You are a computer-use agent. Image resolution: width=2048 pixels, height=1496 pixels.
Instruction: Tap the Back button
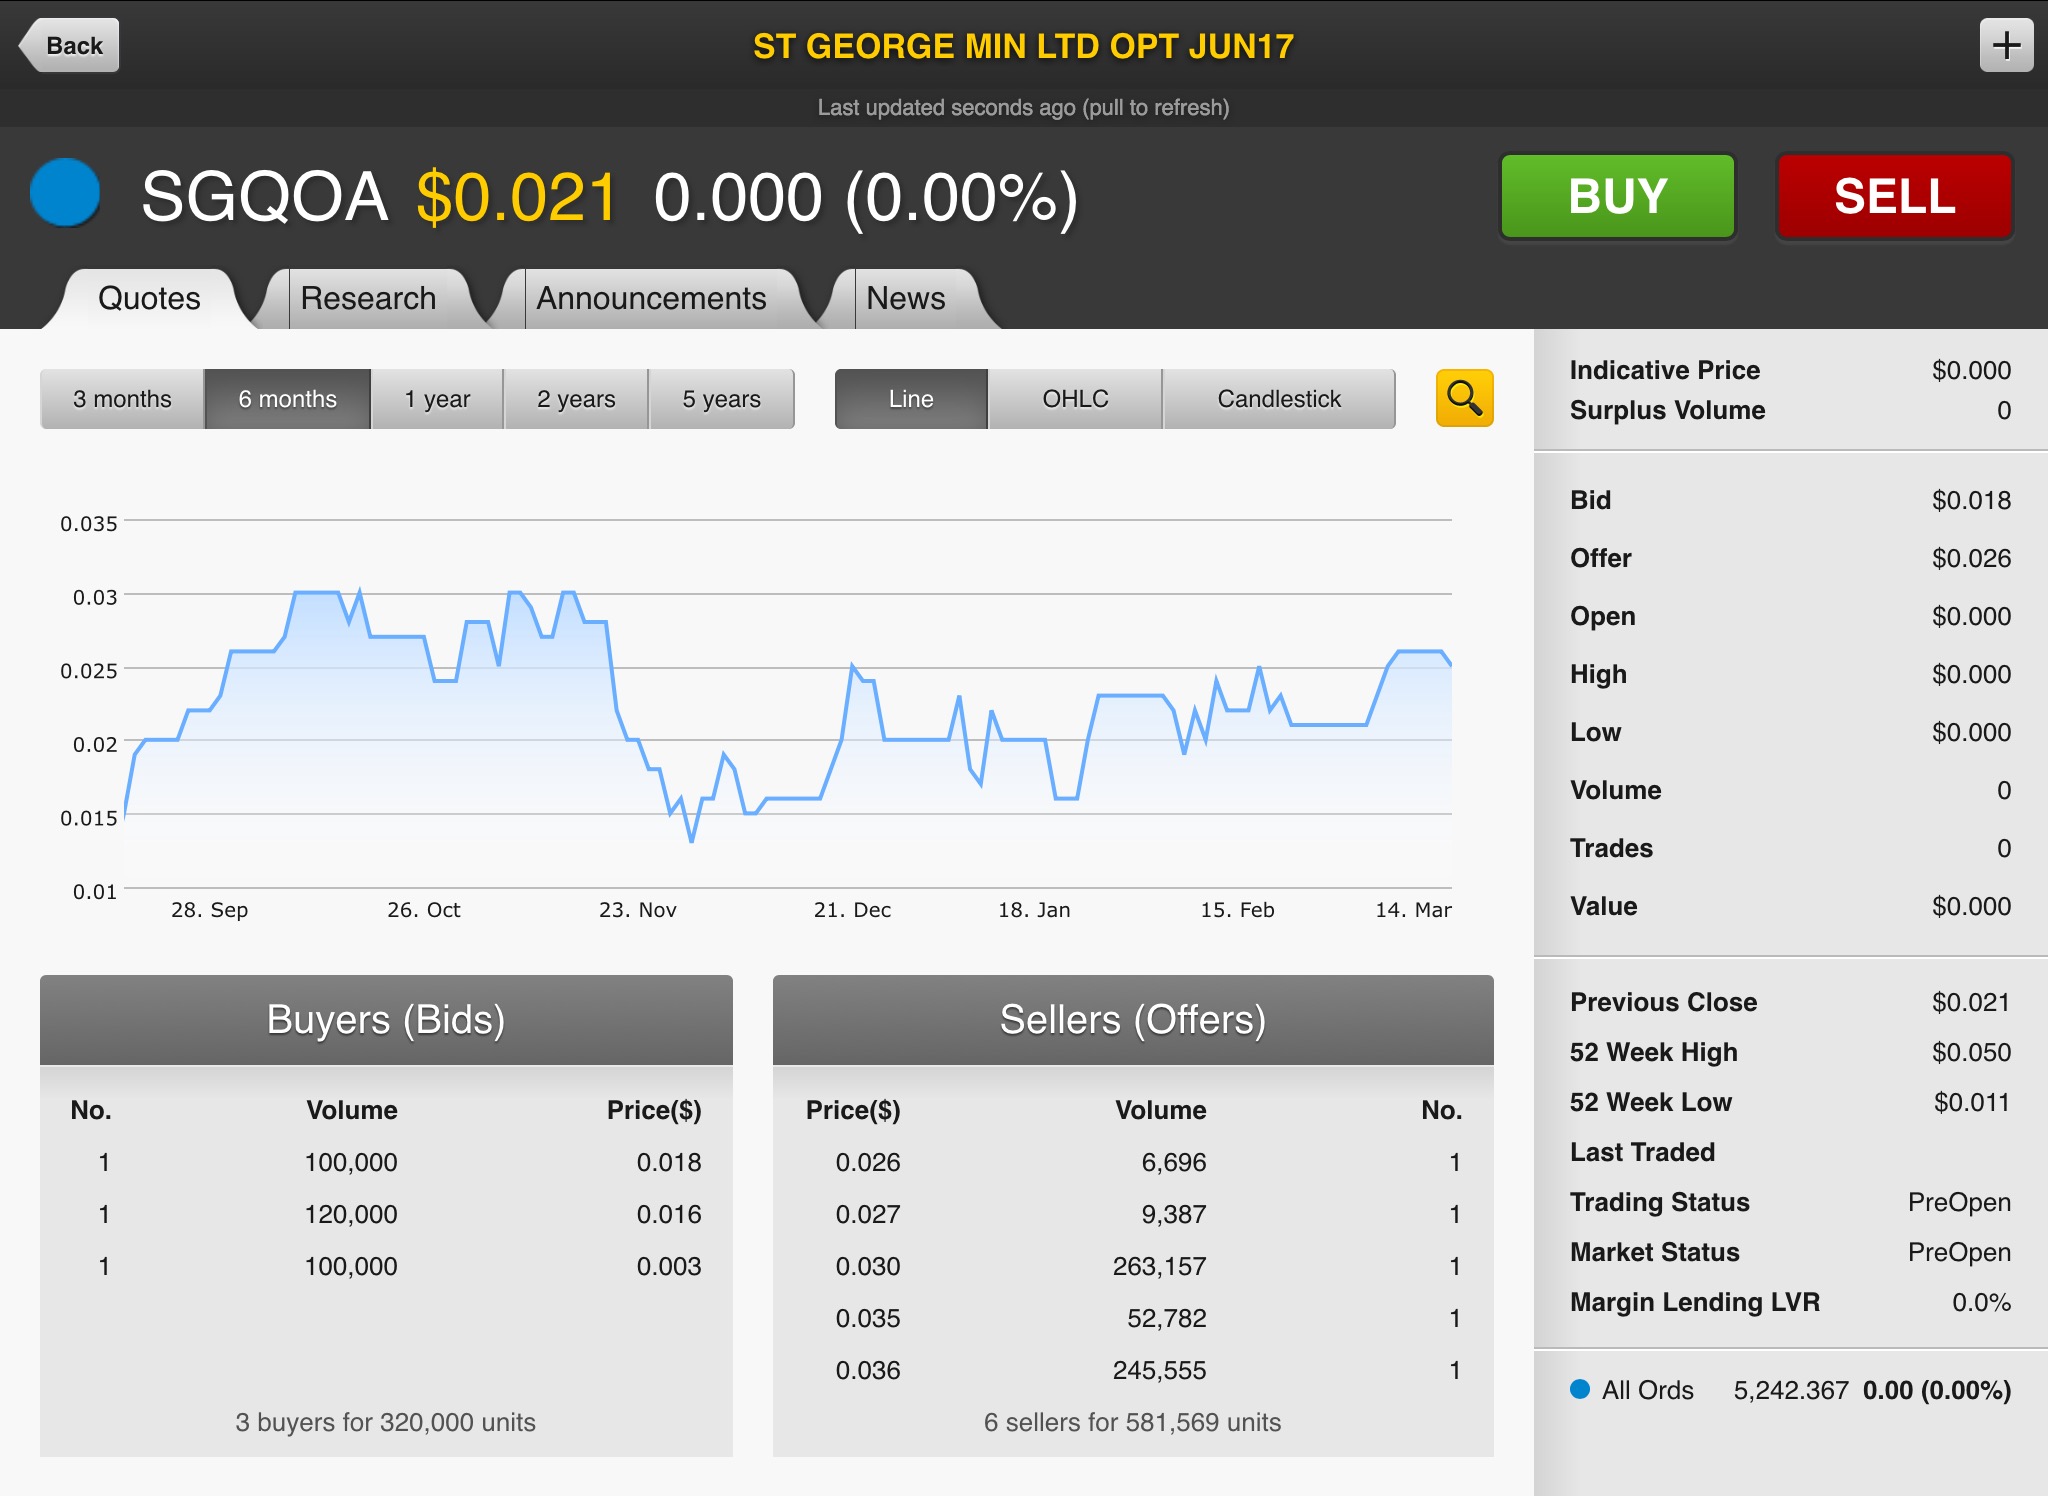pyautogui.click(x=70, y=45)
